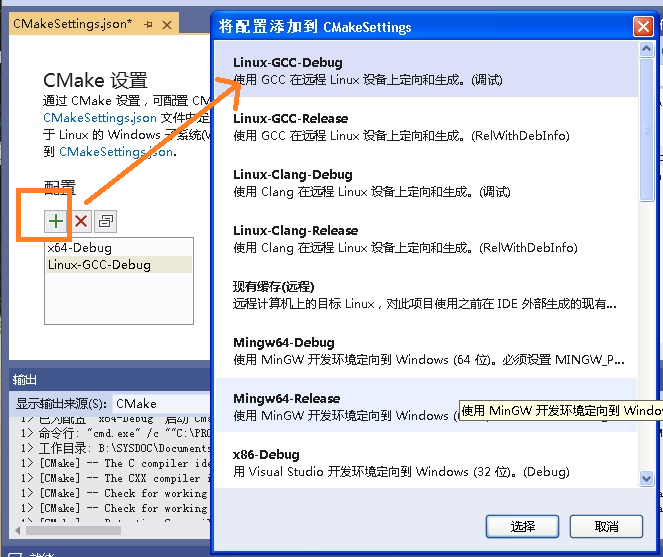Viewport: 663px width, 557px height.
Task: Choose the Mingw64-Debug template
Action: click(x=426, y=351)
